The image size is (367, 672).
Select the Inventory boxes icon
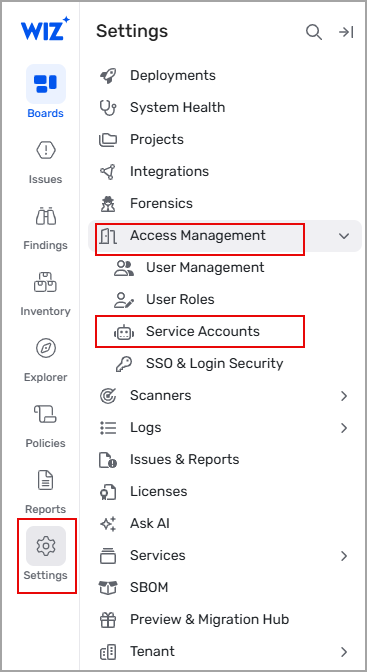[45, 282]
